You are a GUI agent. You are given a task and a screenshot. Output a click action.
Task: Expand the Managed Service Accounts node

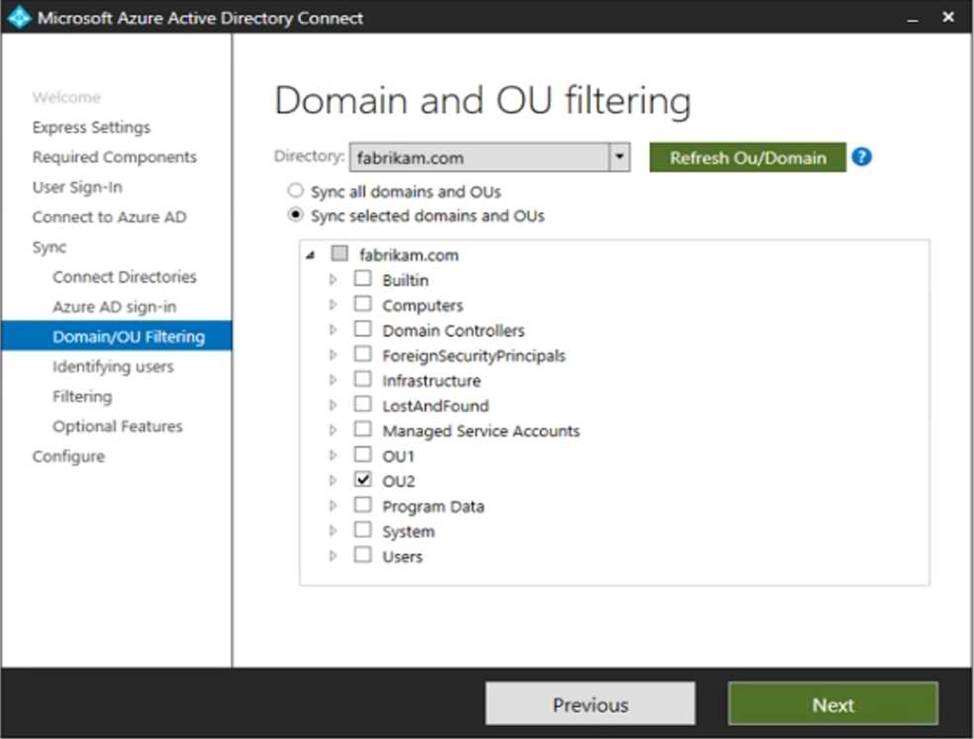coord(333,430)
